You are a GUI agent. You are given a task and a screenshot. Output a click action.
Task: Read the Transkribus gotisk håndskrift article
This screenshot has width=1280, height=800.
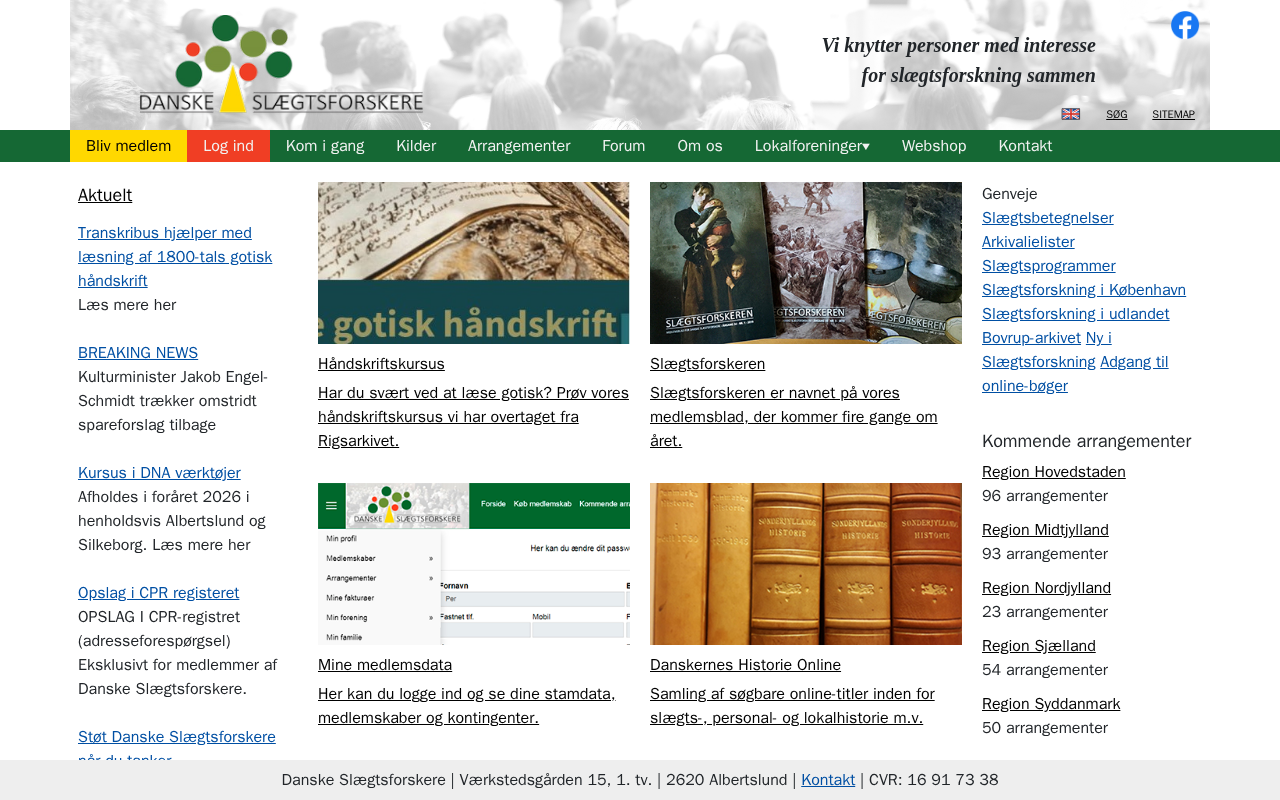[175, 257]
